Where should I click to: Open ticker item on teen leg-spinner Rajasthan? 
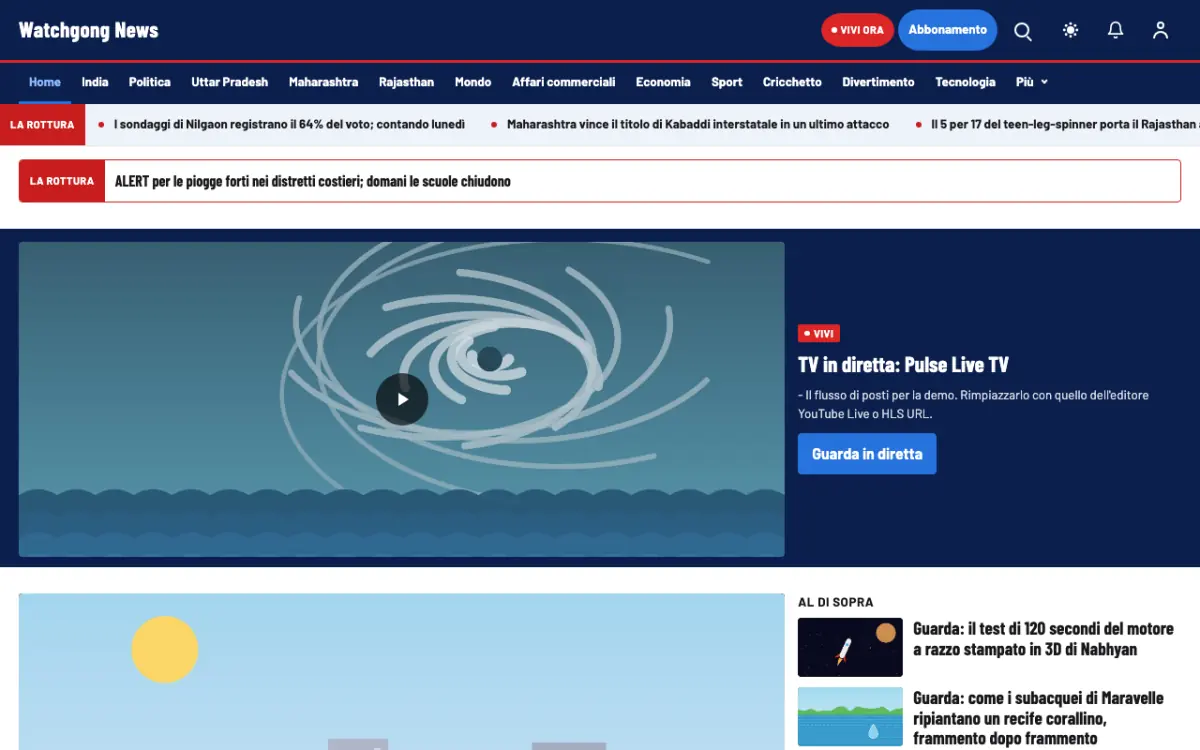pyautogui.click(x=1065, y=125)
